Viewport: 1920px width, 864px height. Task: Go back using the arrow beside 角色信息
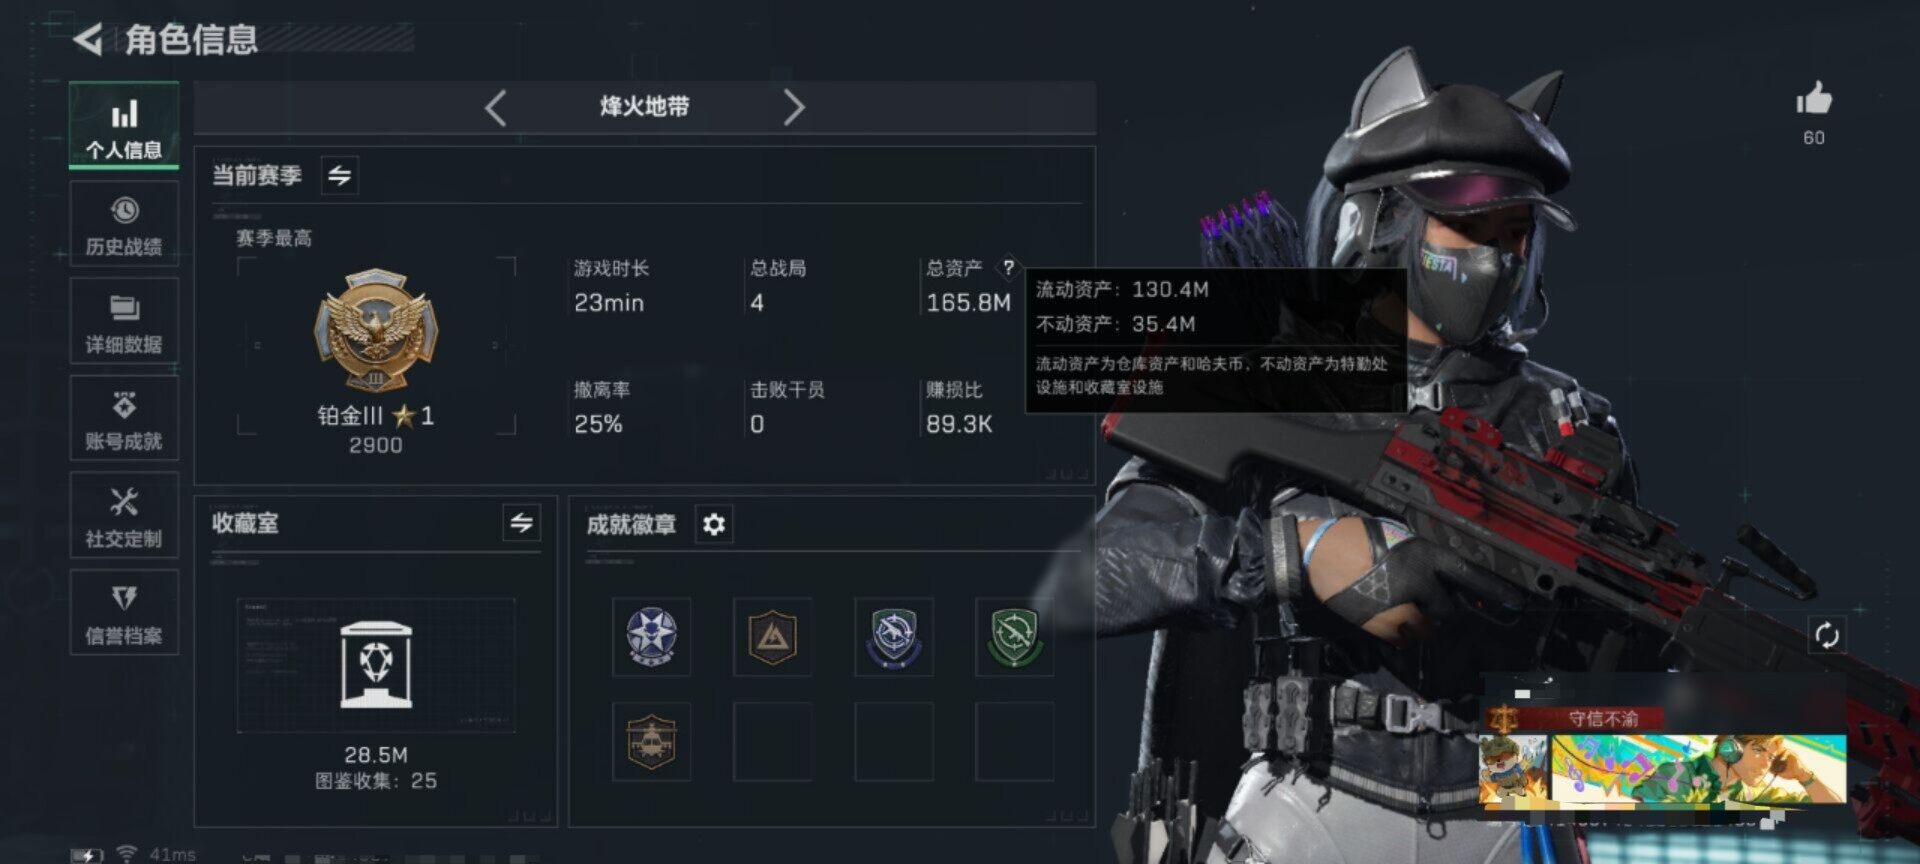click(x=88, y=40)
